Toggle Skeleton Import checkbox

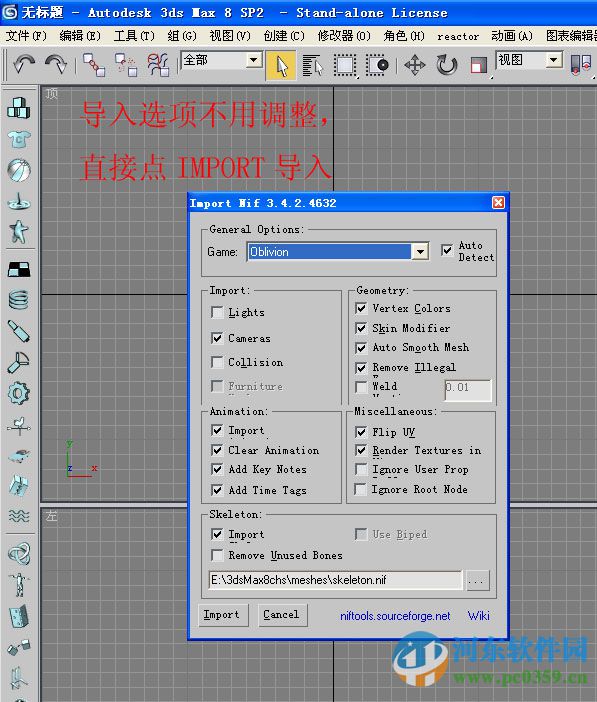pyautogui.click(x=217, y=534)
